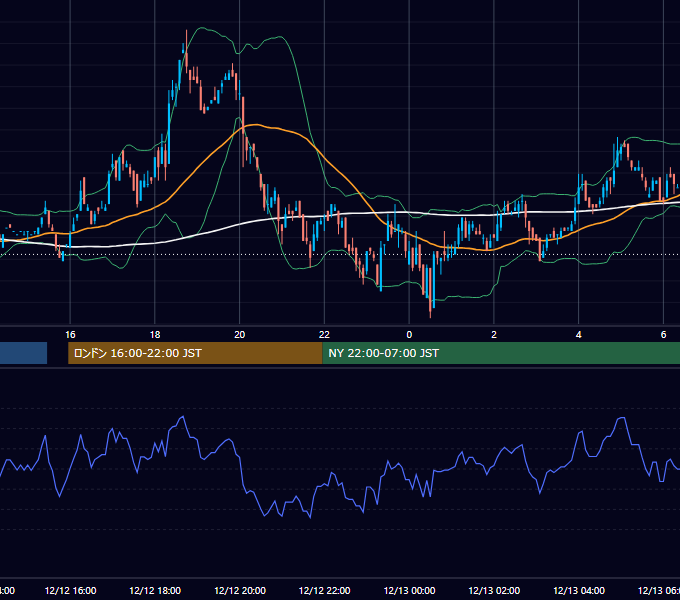Click the 16 hour label on chart axis
This screenshot has height=600, width=680.
[x=70, y=335]
